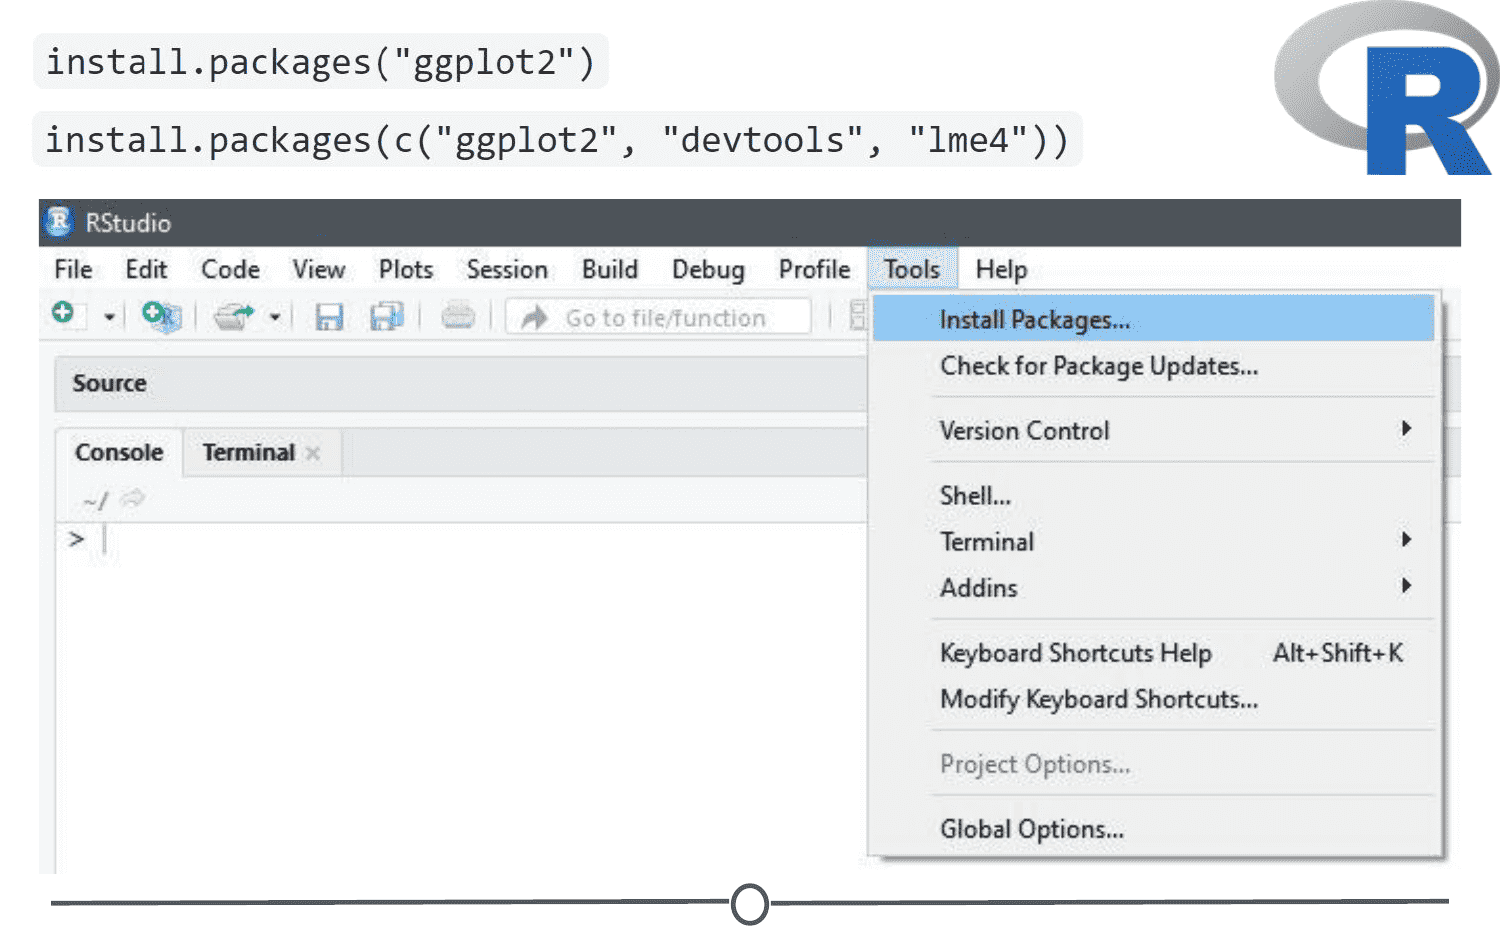
Task: Open the New File dropdown arrow
Action: [x=109, y=317]
